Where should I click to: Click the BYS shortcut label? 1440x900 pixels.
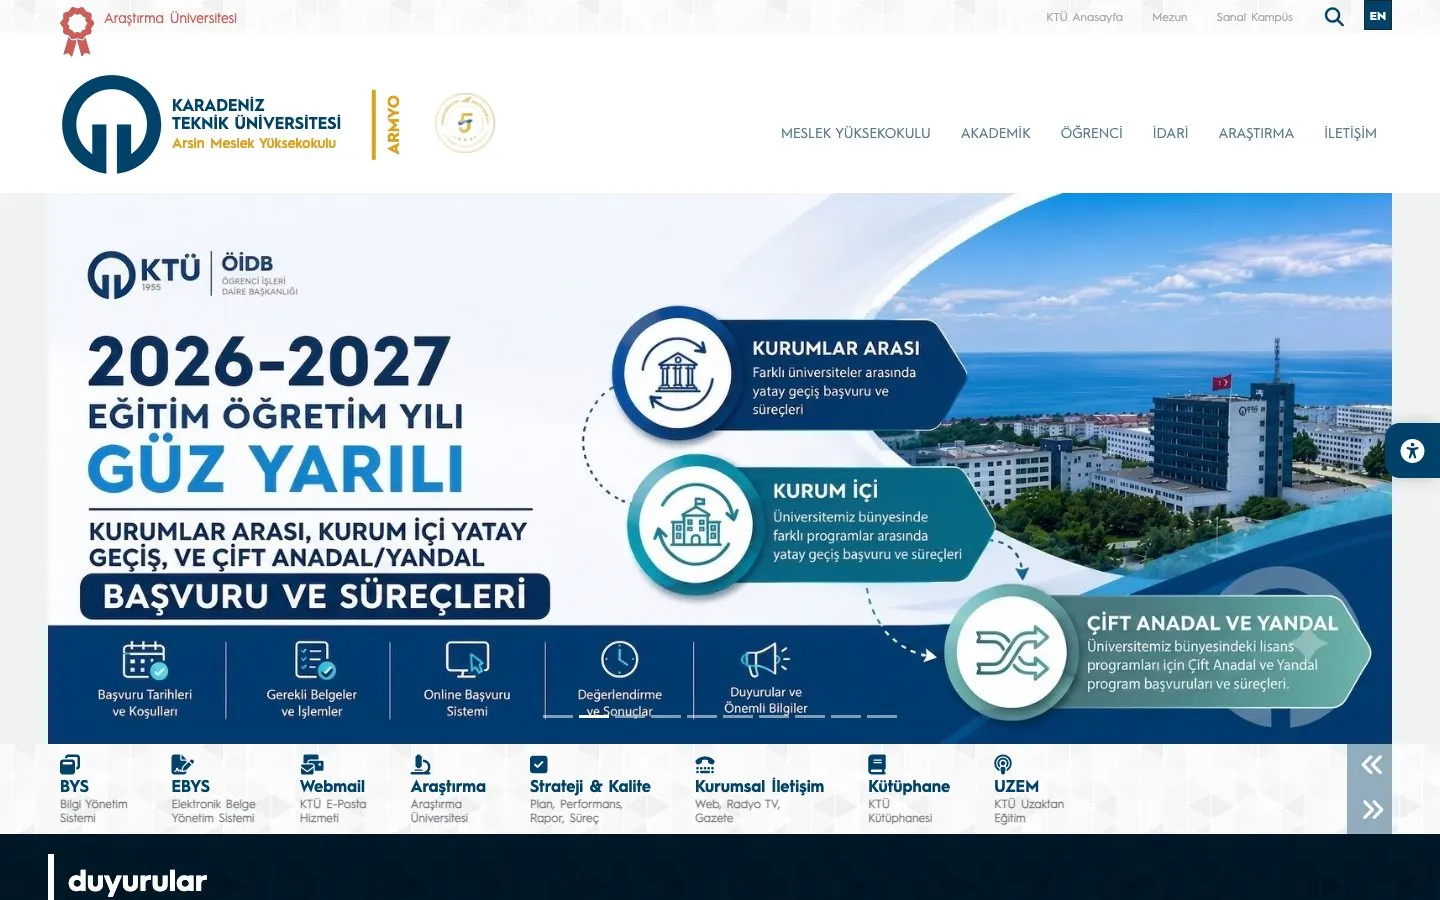[74, 786]
